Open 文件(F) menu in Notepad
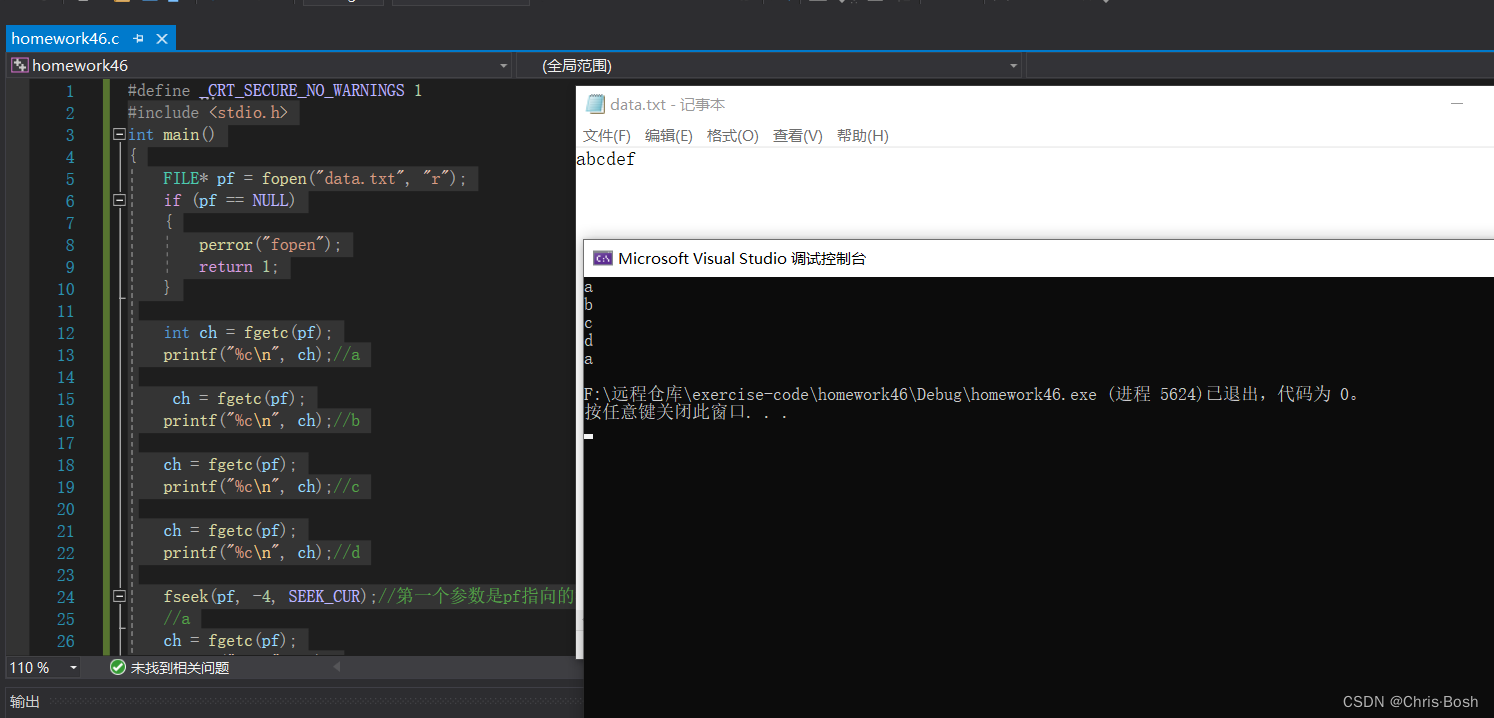Screen dimensions: 1494x718 (x=607, y=136)
